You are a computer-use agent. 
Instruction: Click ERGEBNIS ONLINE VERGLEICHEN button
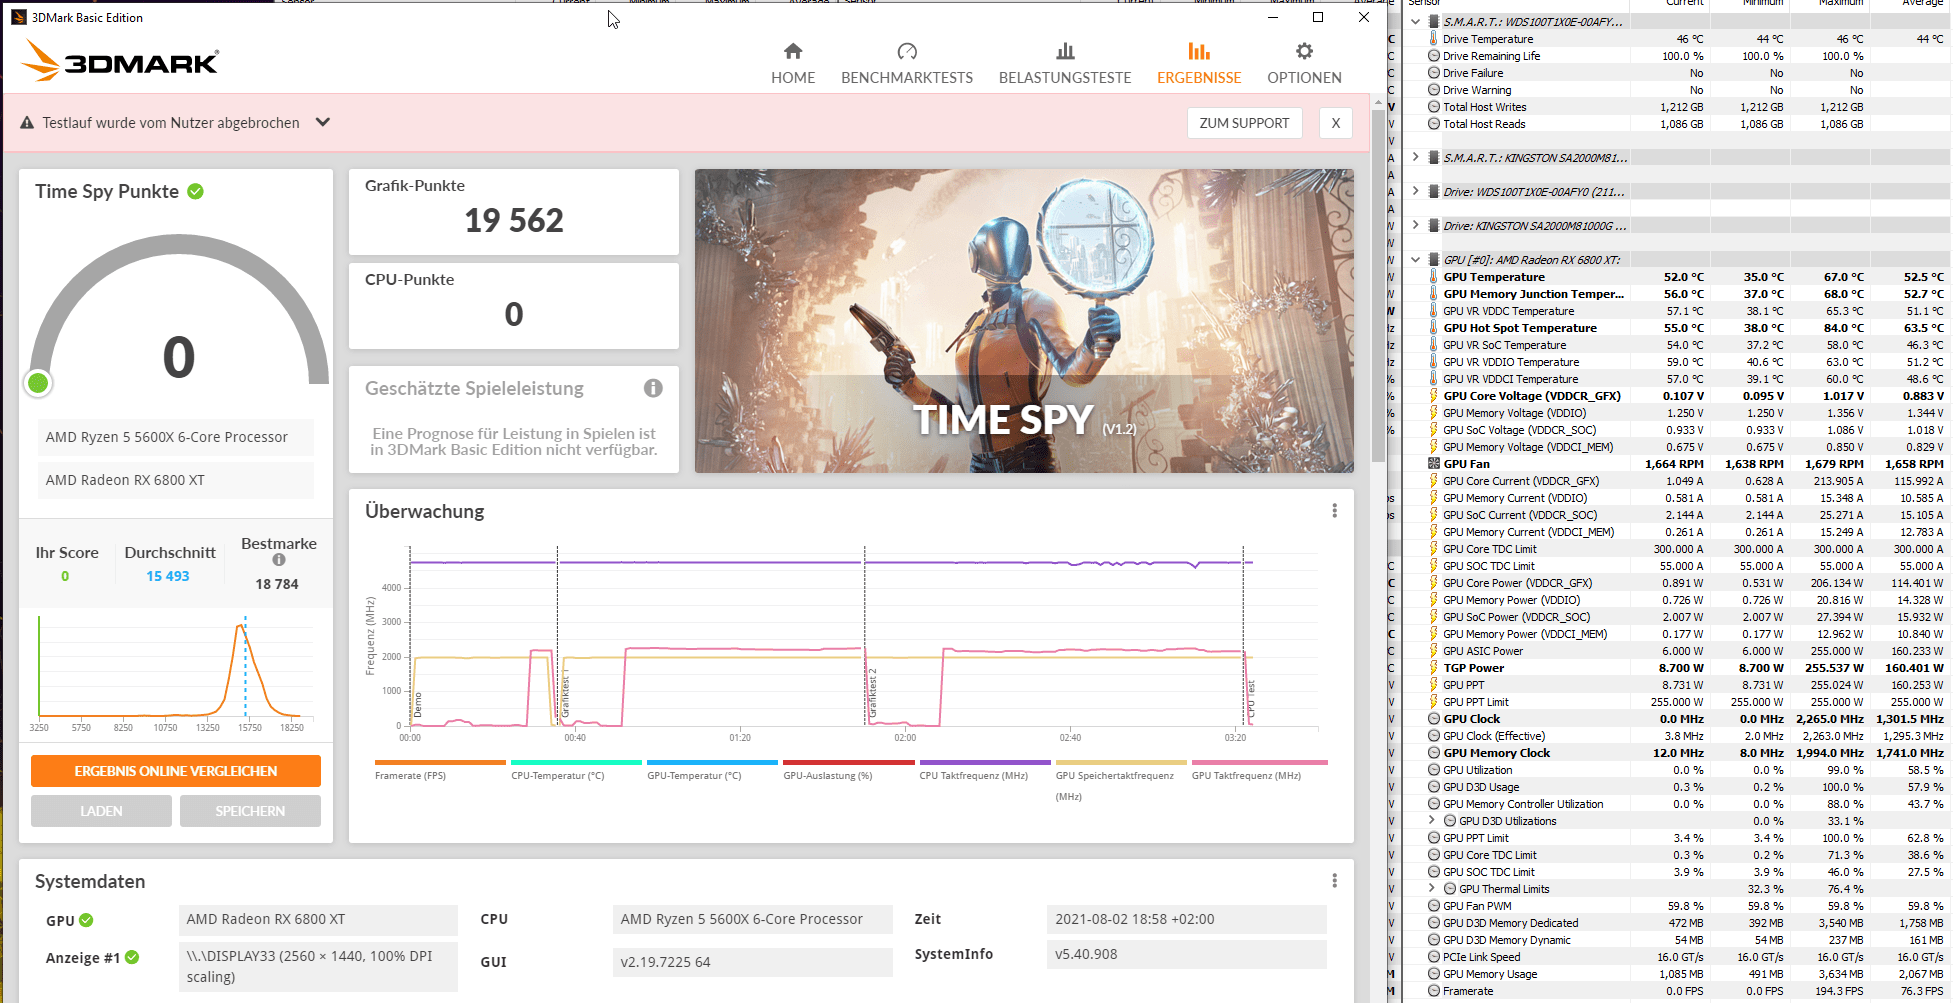(x=176, y=771)
